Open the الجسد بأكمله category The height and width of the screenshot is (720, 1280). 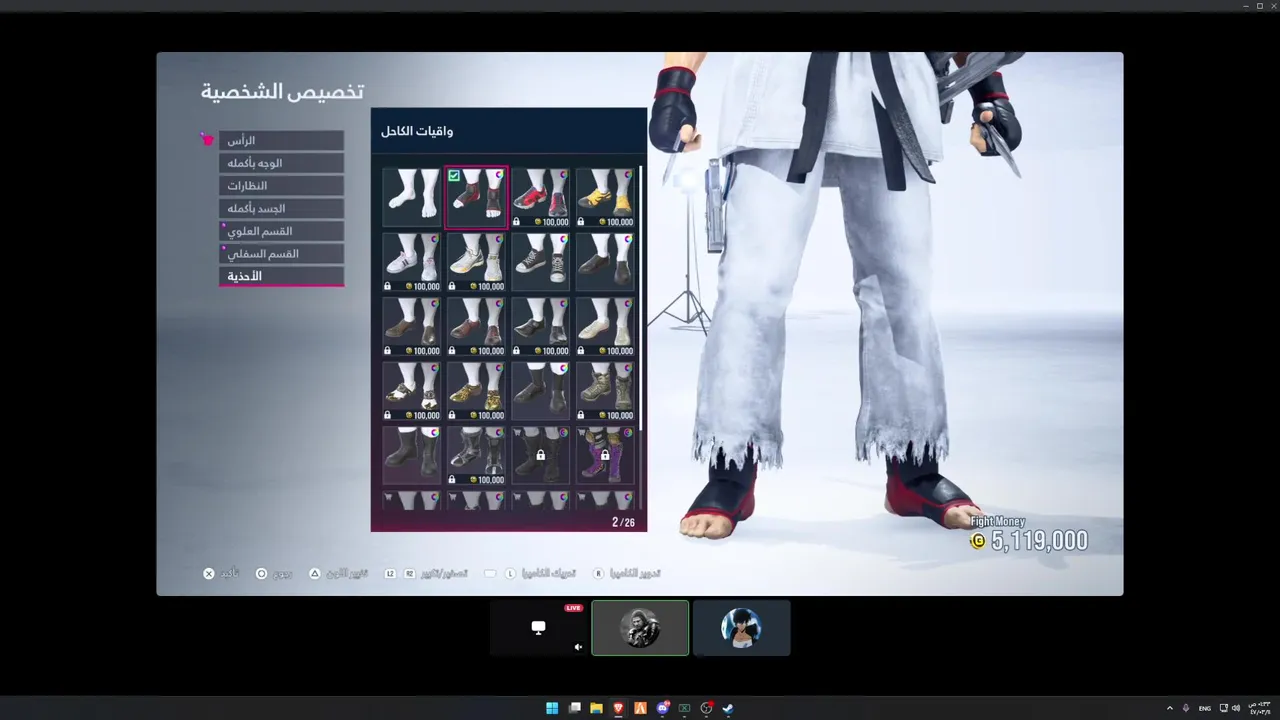pos(281,208)
